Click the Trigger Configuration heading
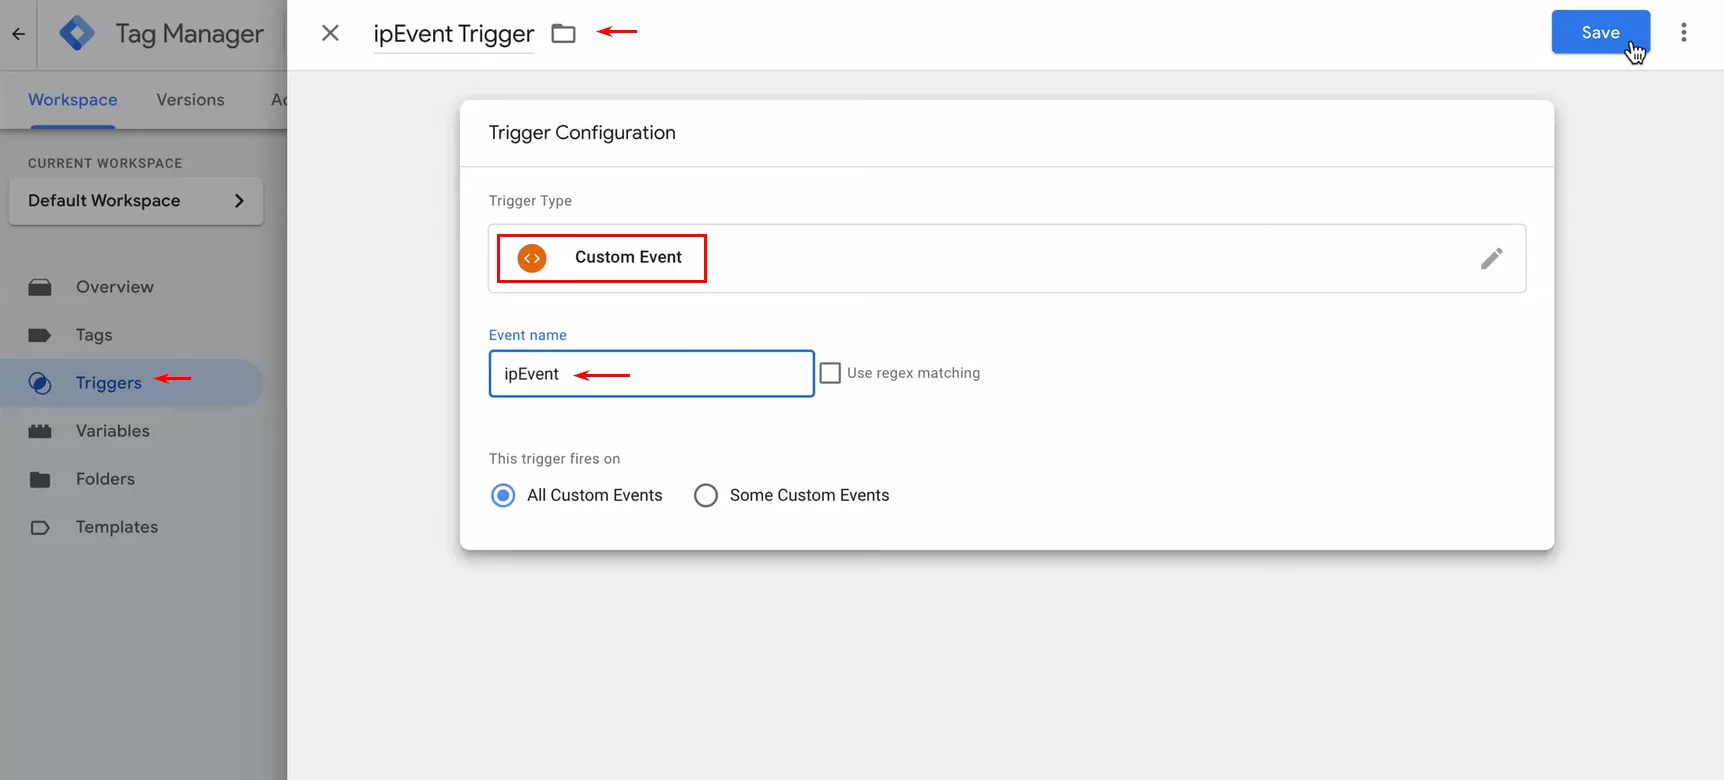 tap(582, 133)
